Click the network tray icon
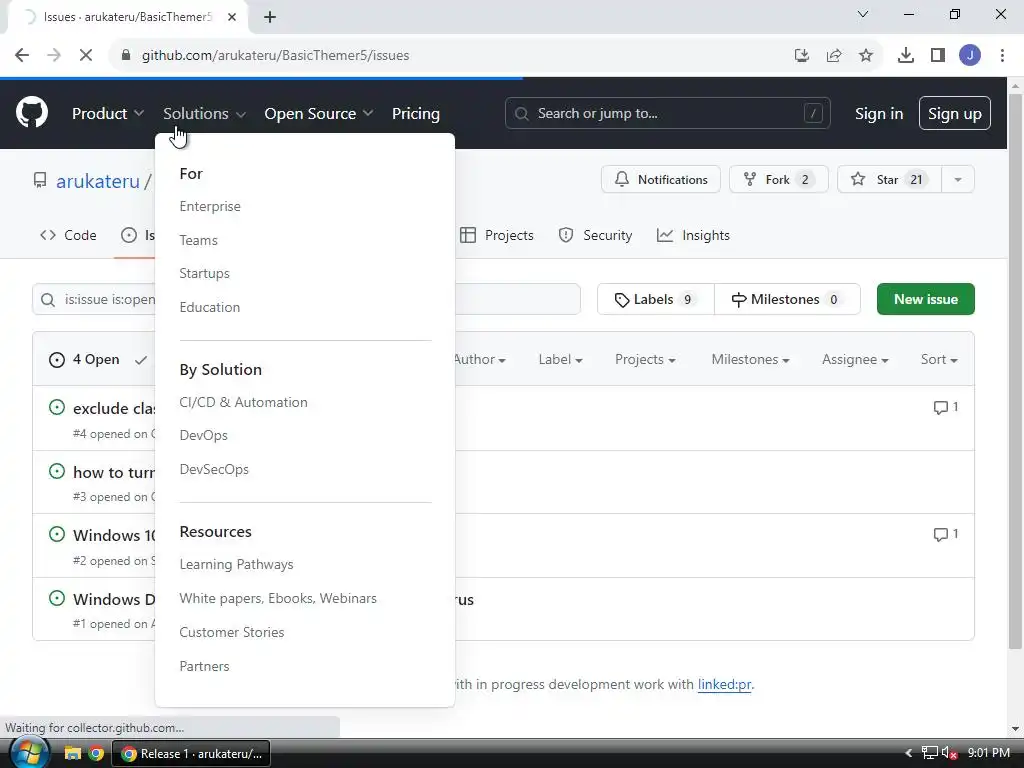Screen dimensions: 1024x768 click(x=929, y=753)
